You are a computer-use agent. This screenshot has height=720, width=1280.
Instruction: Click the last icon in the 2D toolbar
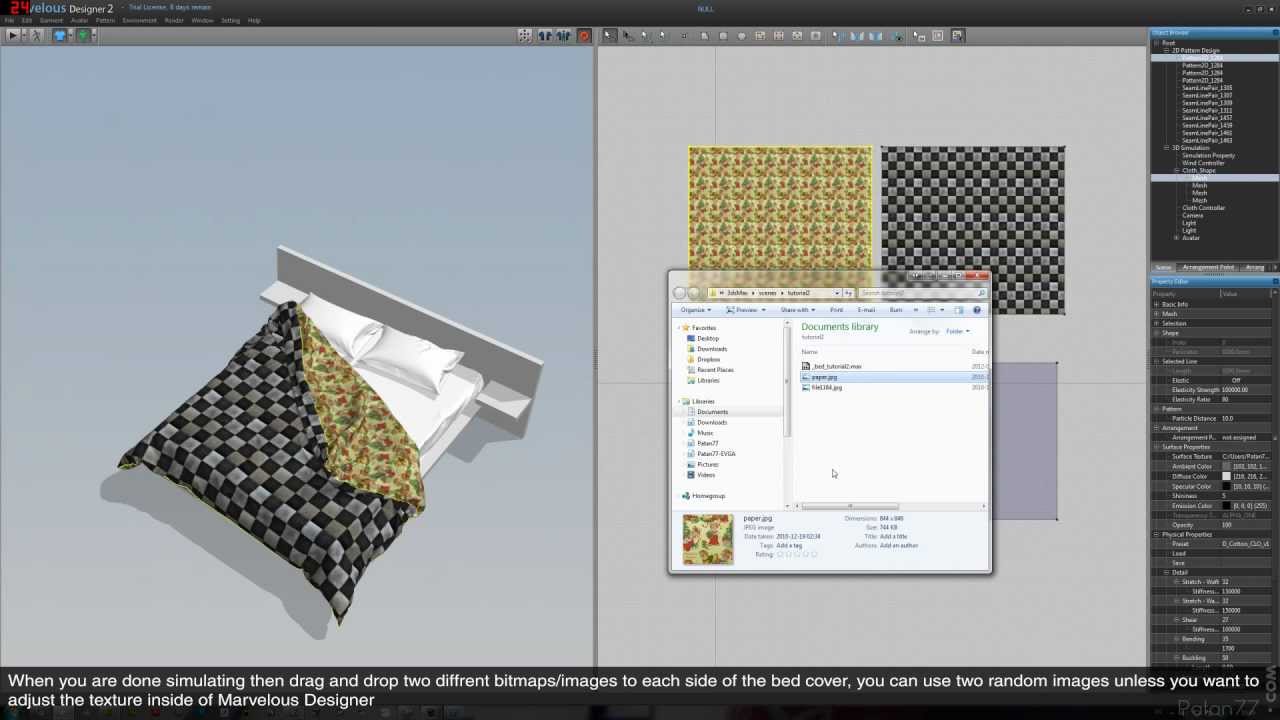point(957,36)
